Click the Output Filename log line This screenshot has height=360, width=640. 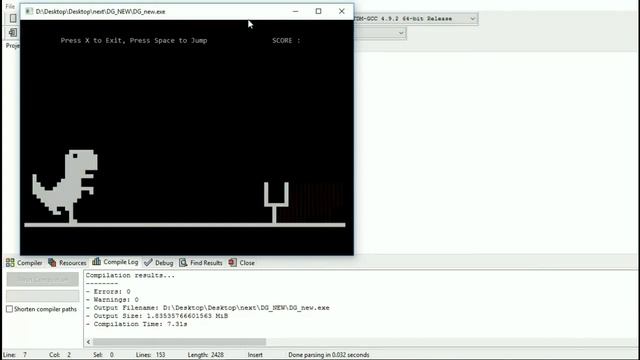click(207, 308)
